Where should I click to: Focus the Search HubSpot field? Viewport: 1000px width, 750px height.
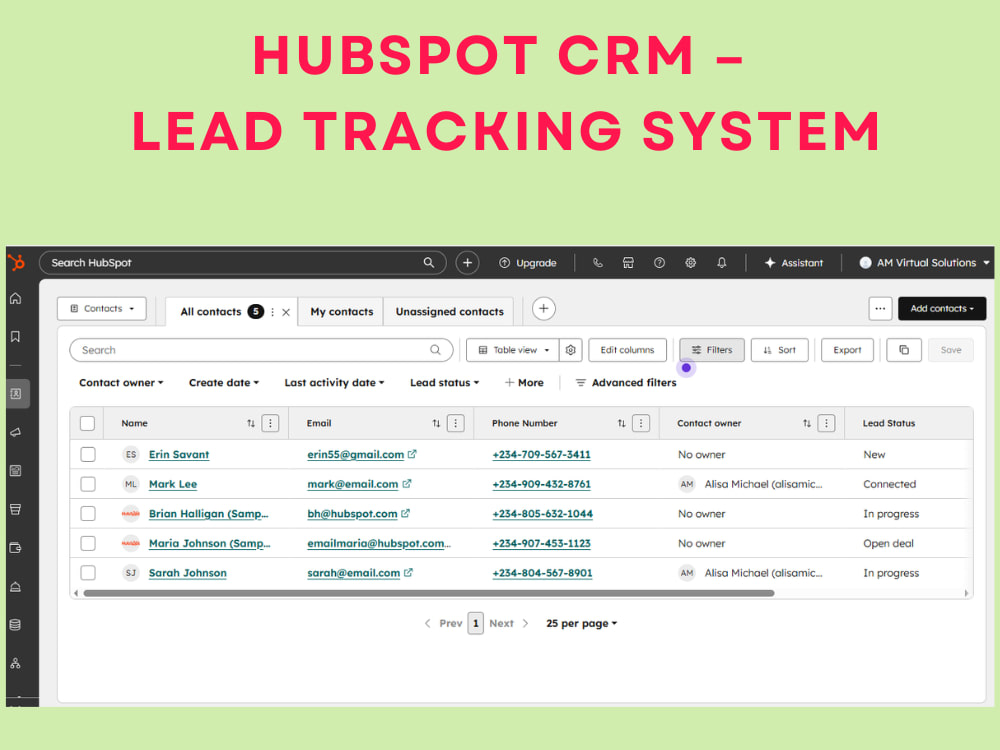(x=242, y=263)
